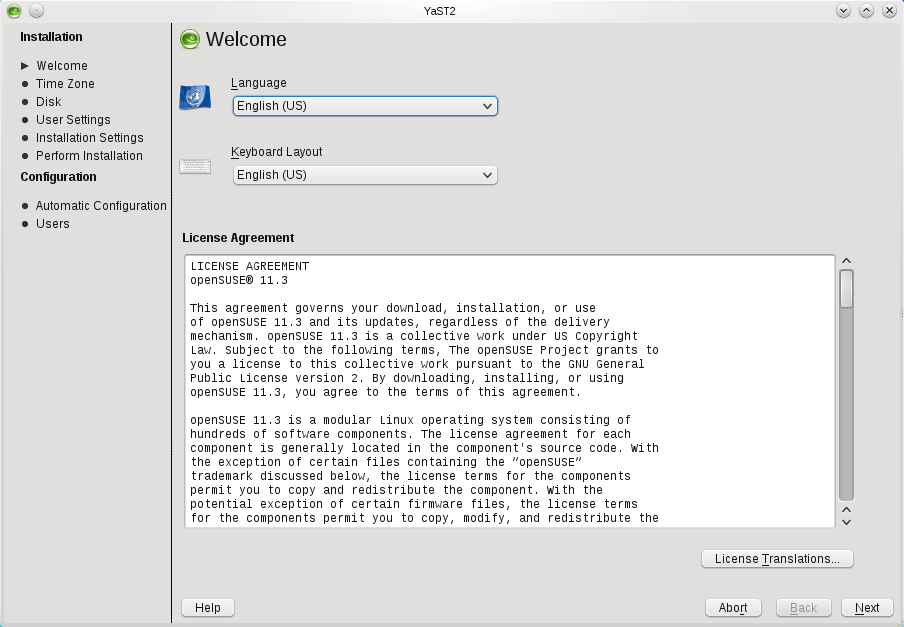This screenshot has width=904, height=627.
Task: Select the Welcome step in sidebar
Action: (61, 66)
